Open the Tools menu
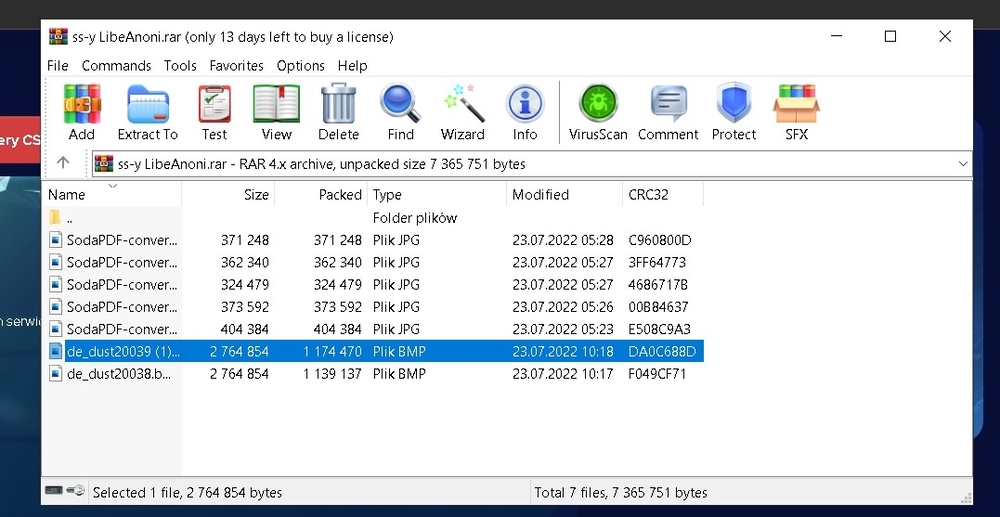This screenshot has width=1000, height=517. coord(180,66)
